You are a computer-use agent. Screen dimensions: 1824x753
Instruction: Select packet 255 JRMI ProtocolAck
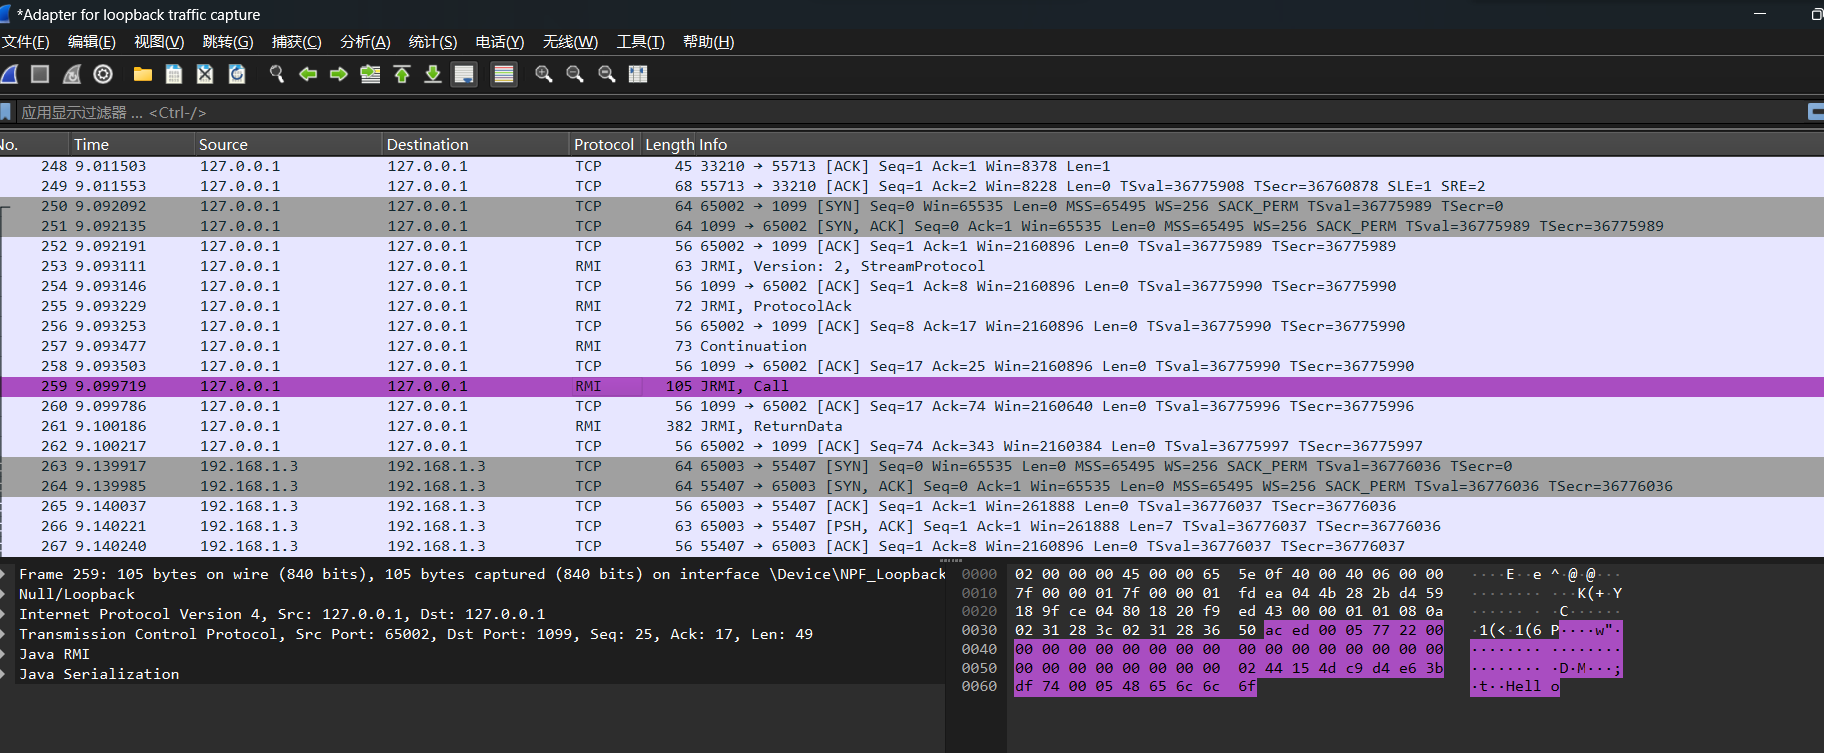912,306
